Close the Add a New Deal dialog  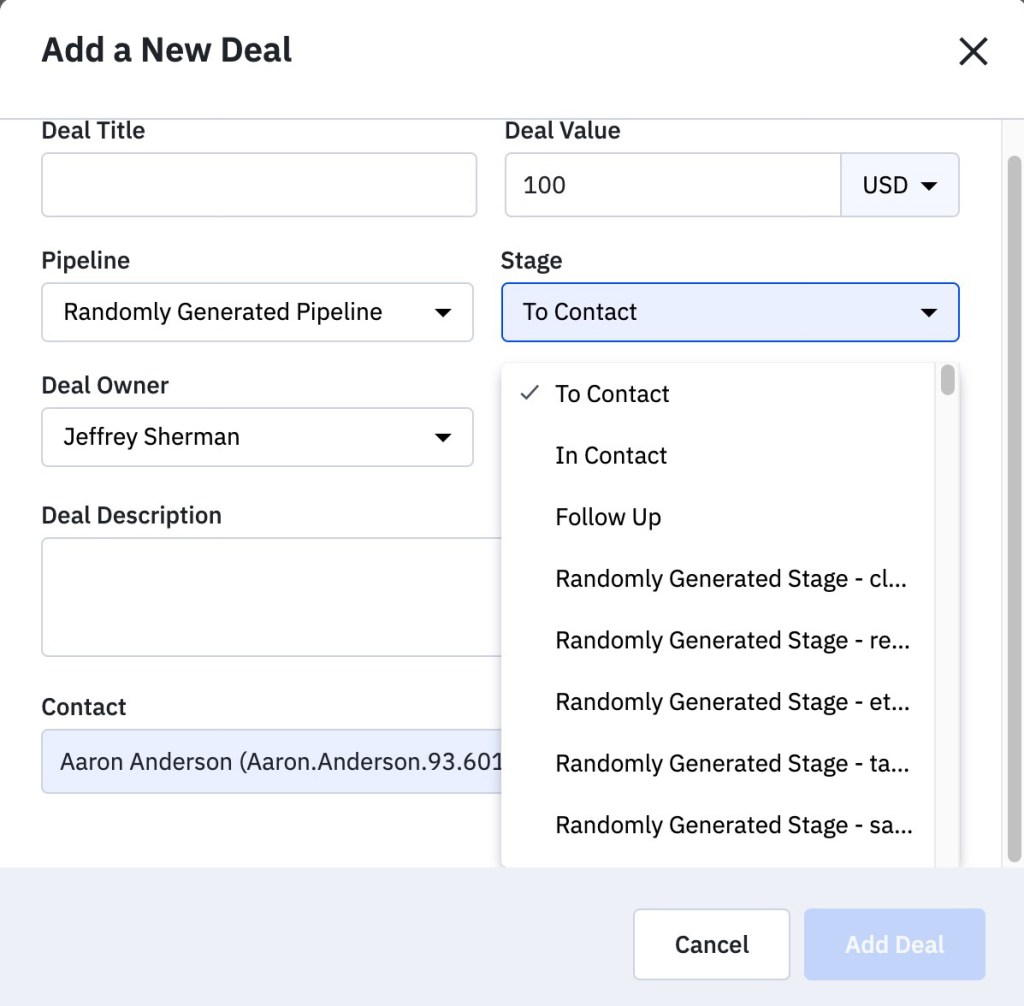click(972, 51)
